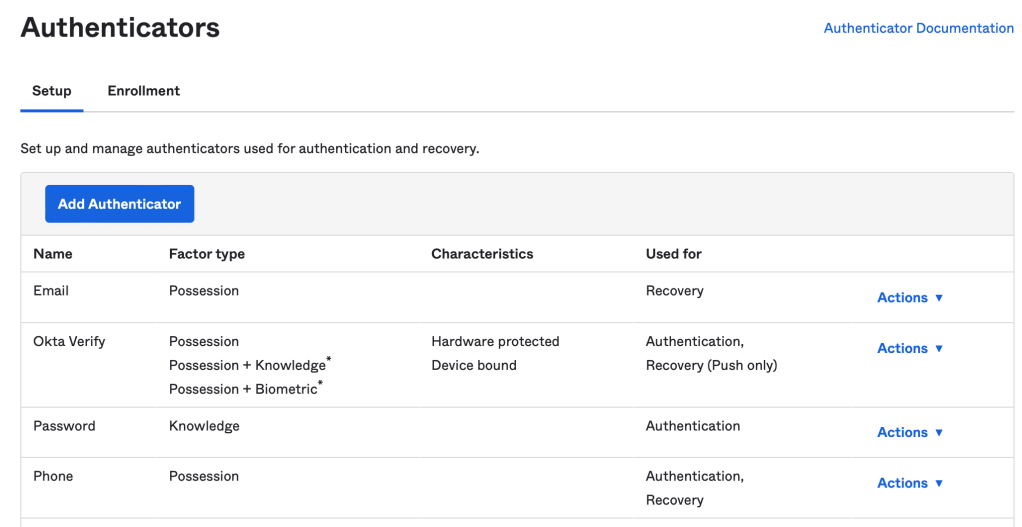This screenshot has width=1022, height=527.
Task: Click the Possession + Biometric factor text
Action: (243, 390)
